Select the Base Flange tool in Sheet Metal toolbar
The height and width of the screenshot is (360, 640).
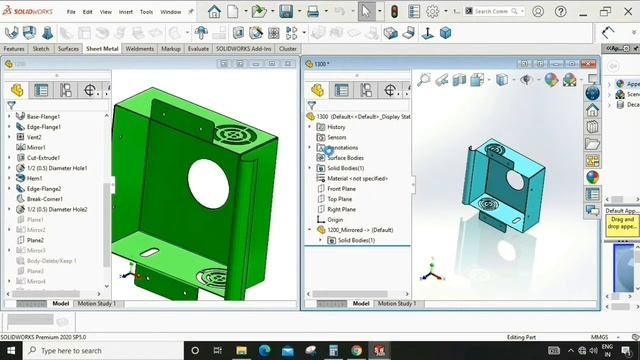pyautogui.click(x=11, y=33)
